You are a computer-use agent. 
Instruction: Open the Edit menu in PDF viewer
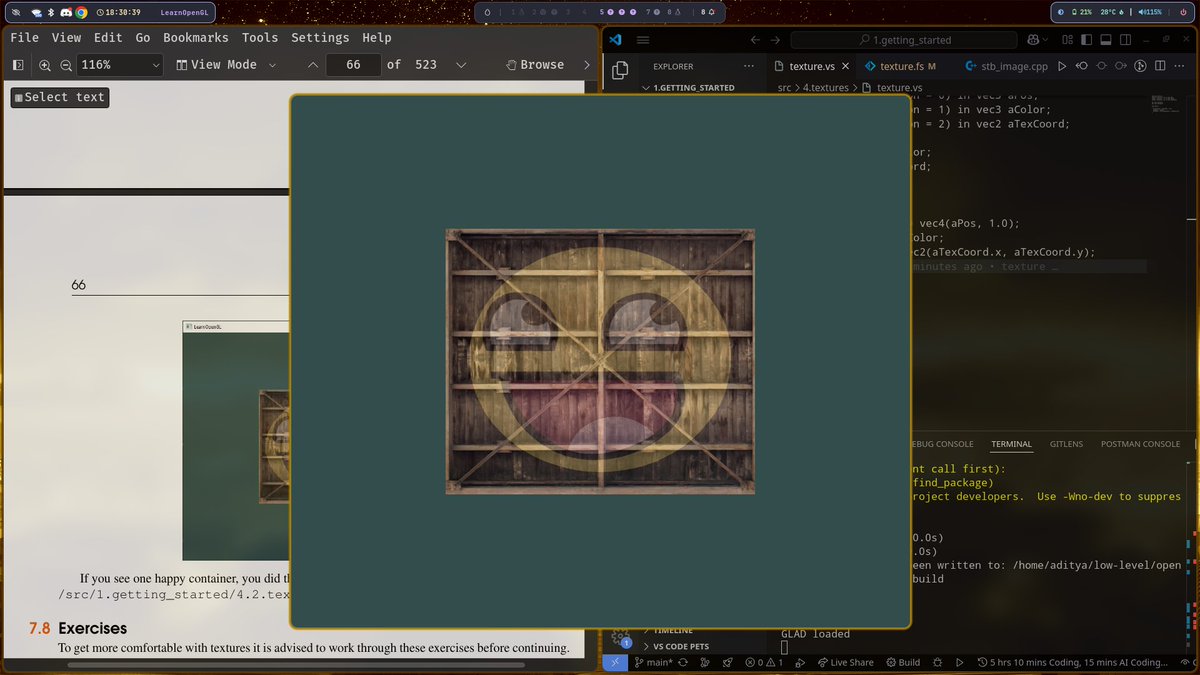108,37
